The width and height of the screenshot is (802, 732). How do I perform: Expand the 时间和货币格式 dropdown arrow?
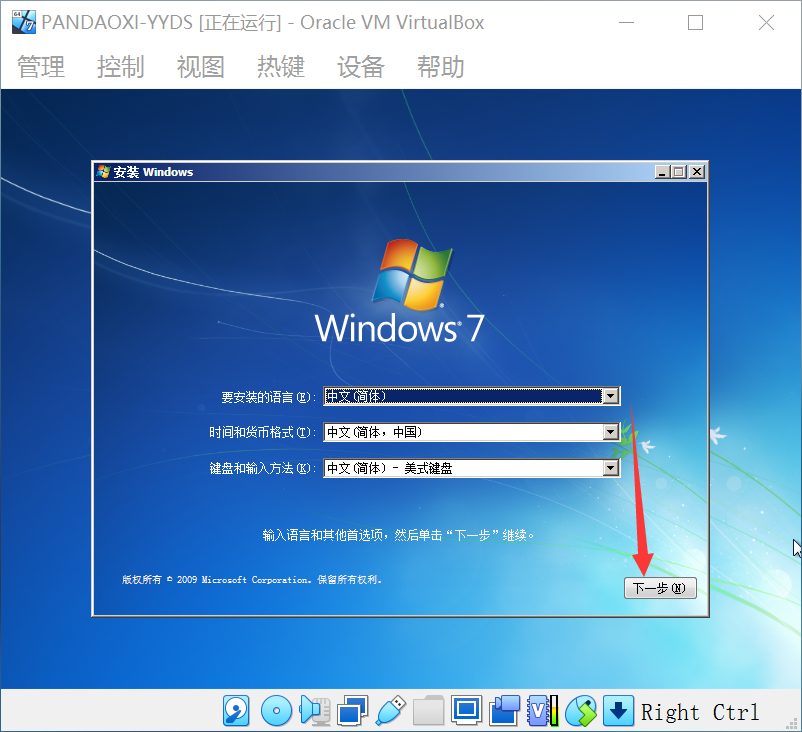(x=611, y=432)
